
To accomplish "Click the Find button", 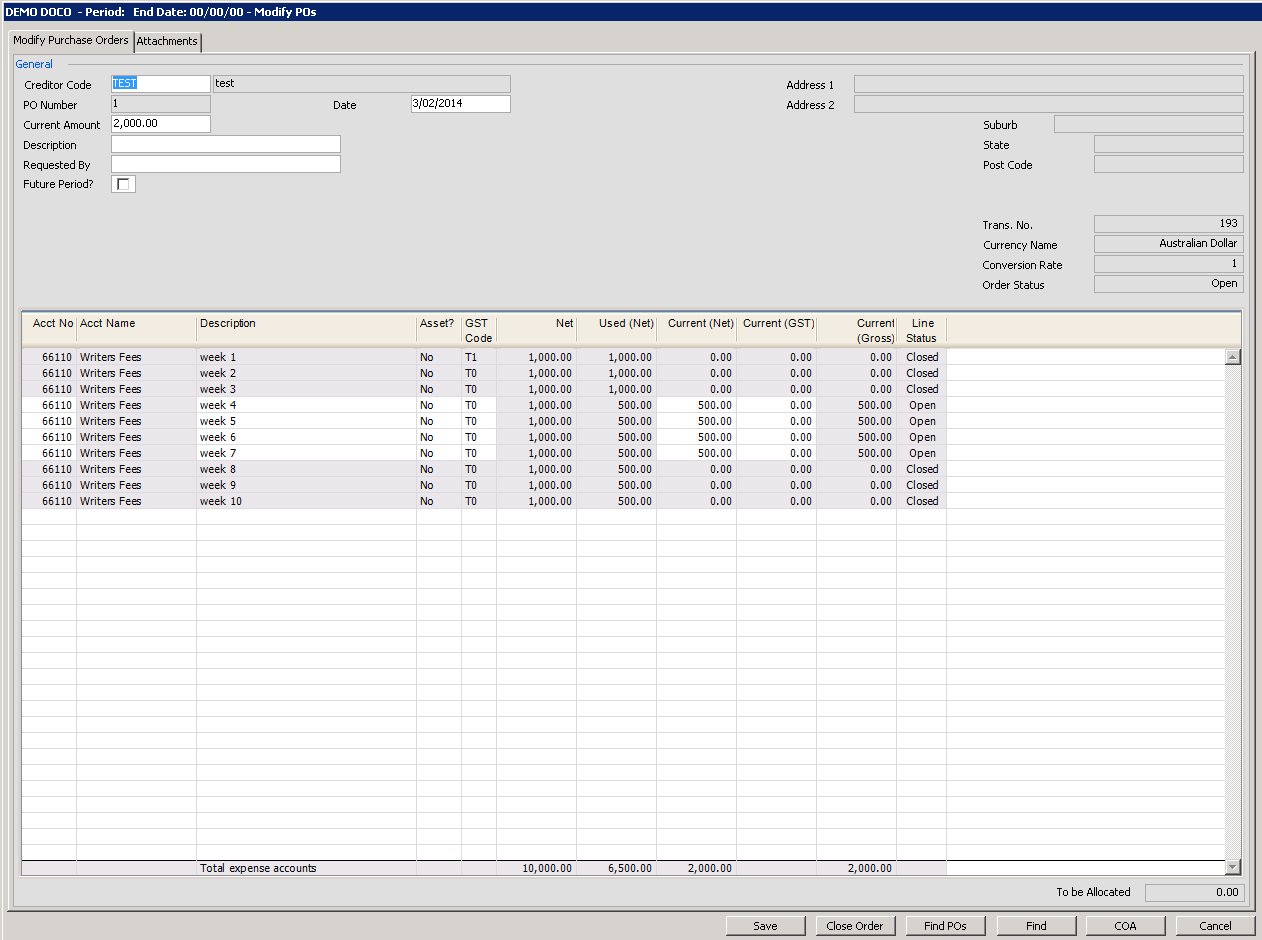I will click(1036, 926).
